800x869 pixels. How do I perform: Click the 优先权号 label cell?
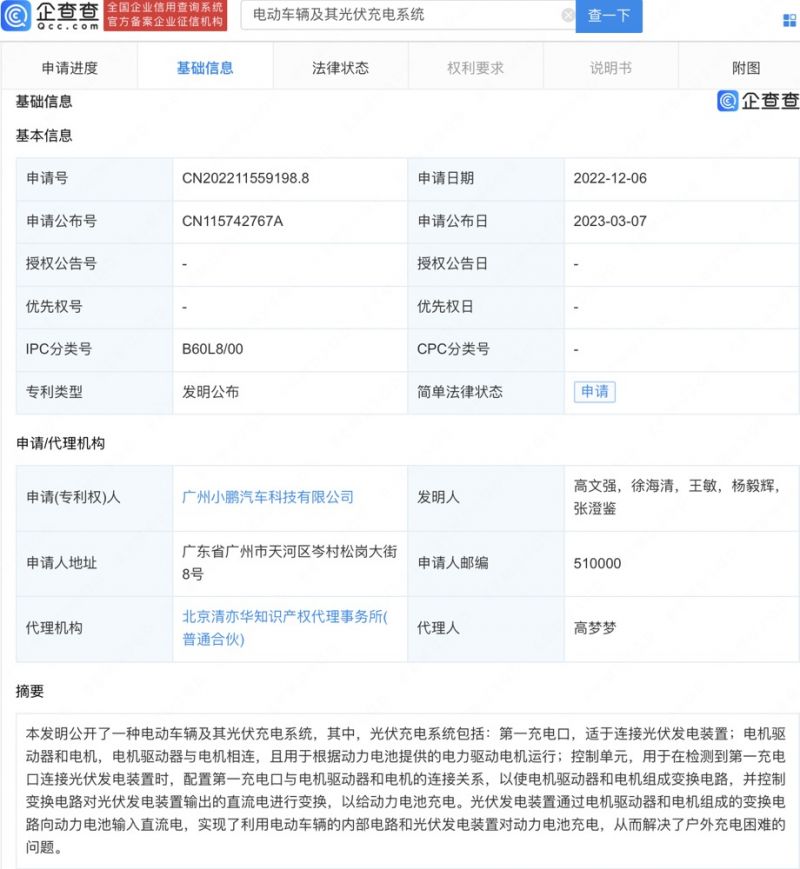tap(95, 306)
